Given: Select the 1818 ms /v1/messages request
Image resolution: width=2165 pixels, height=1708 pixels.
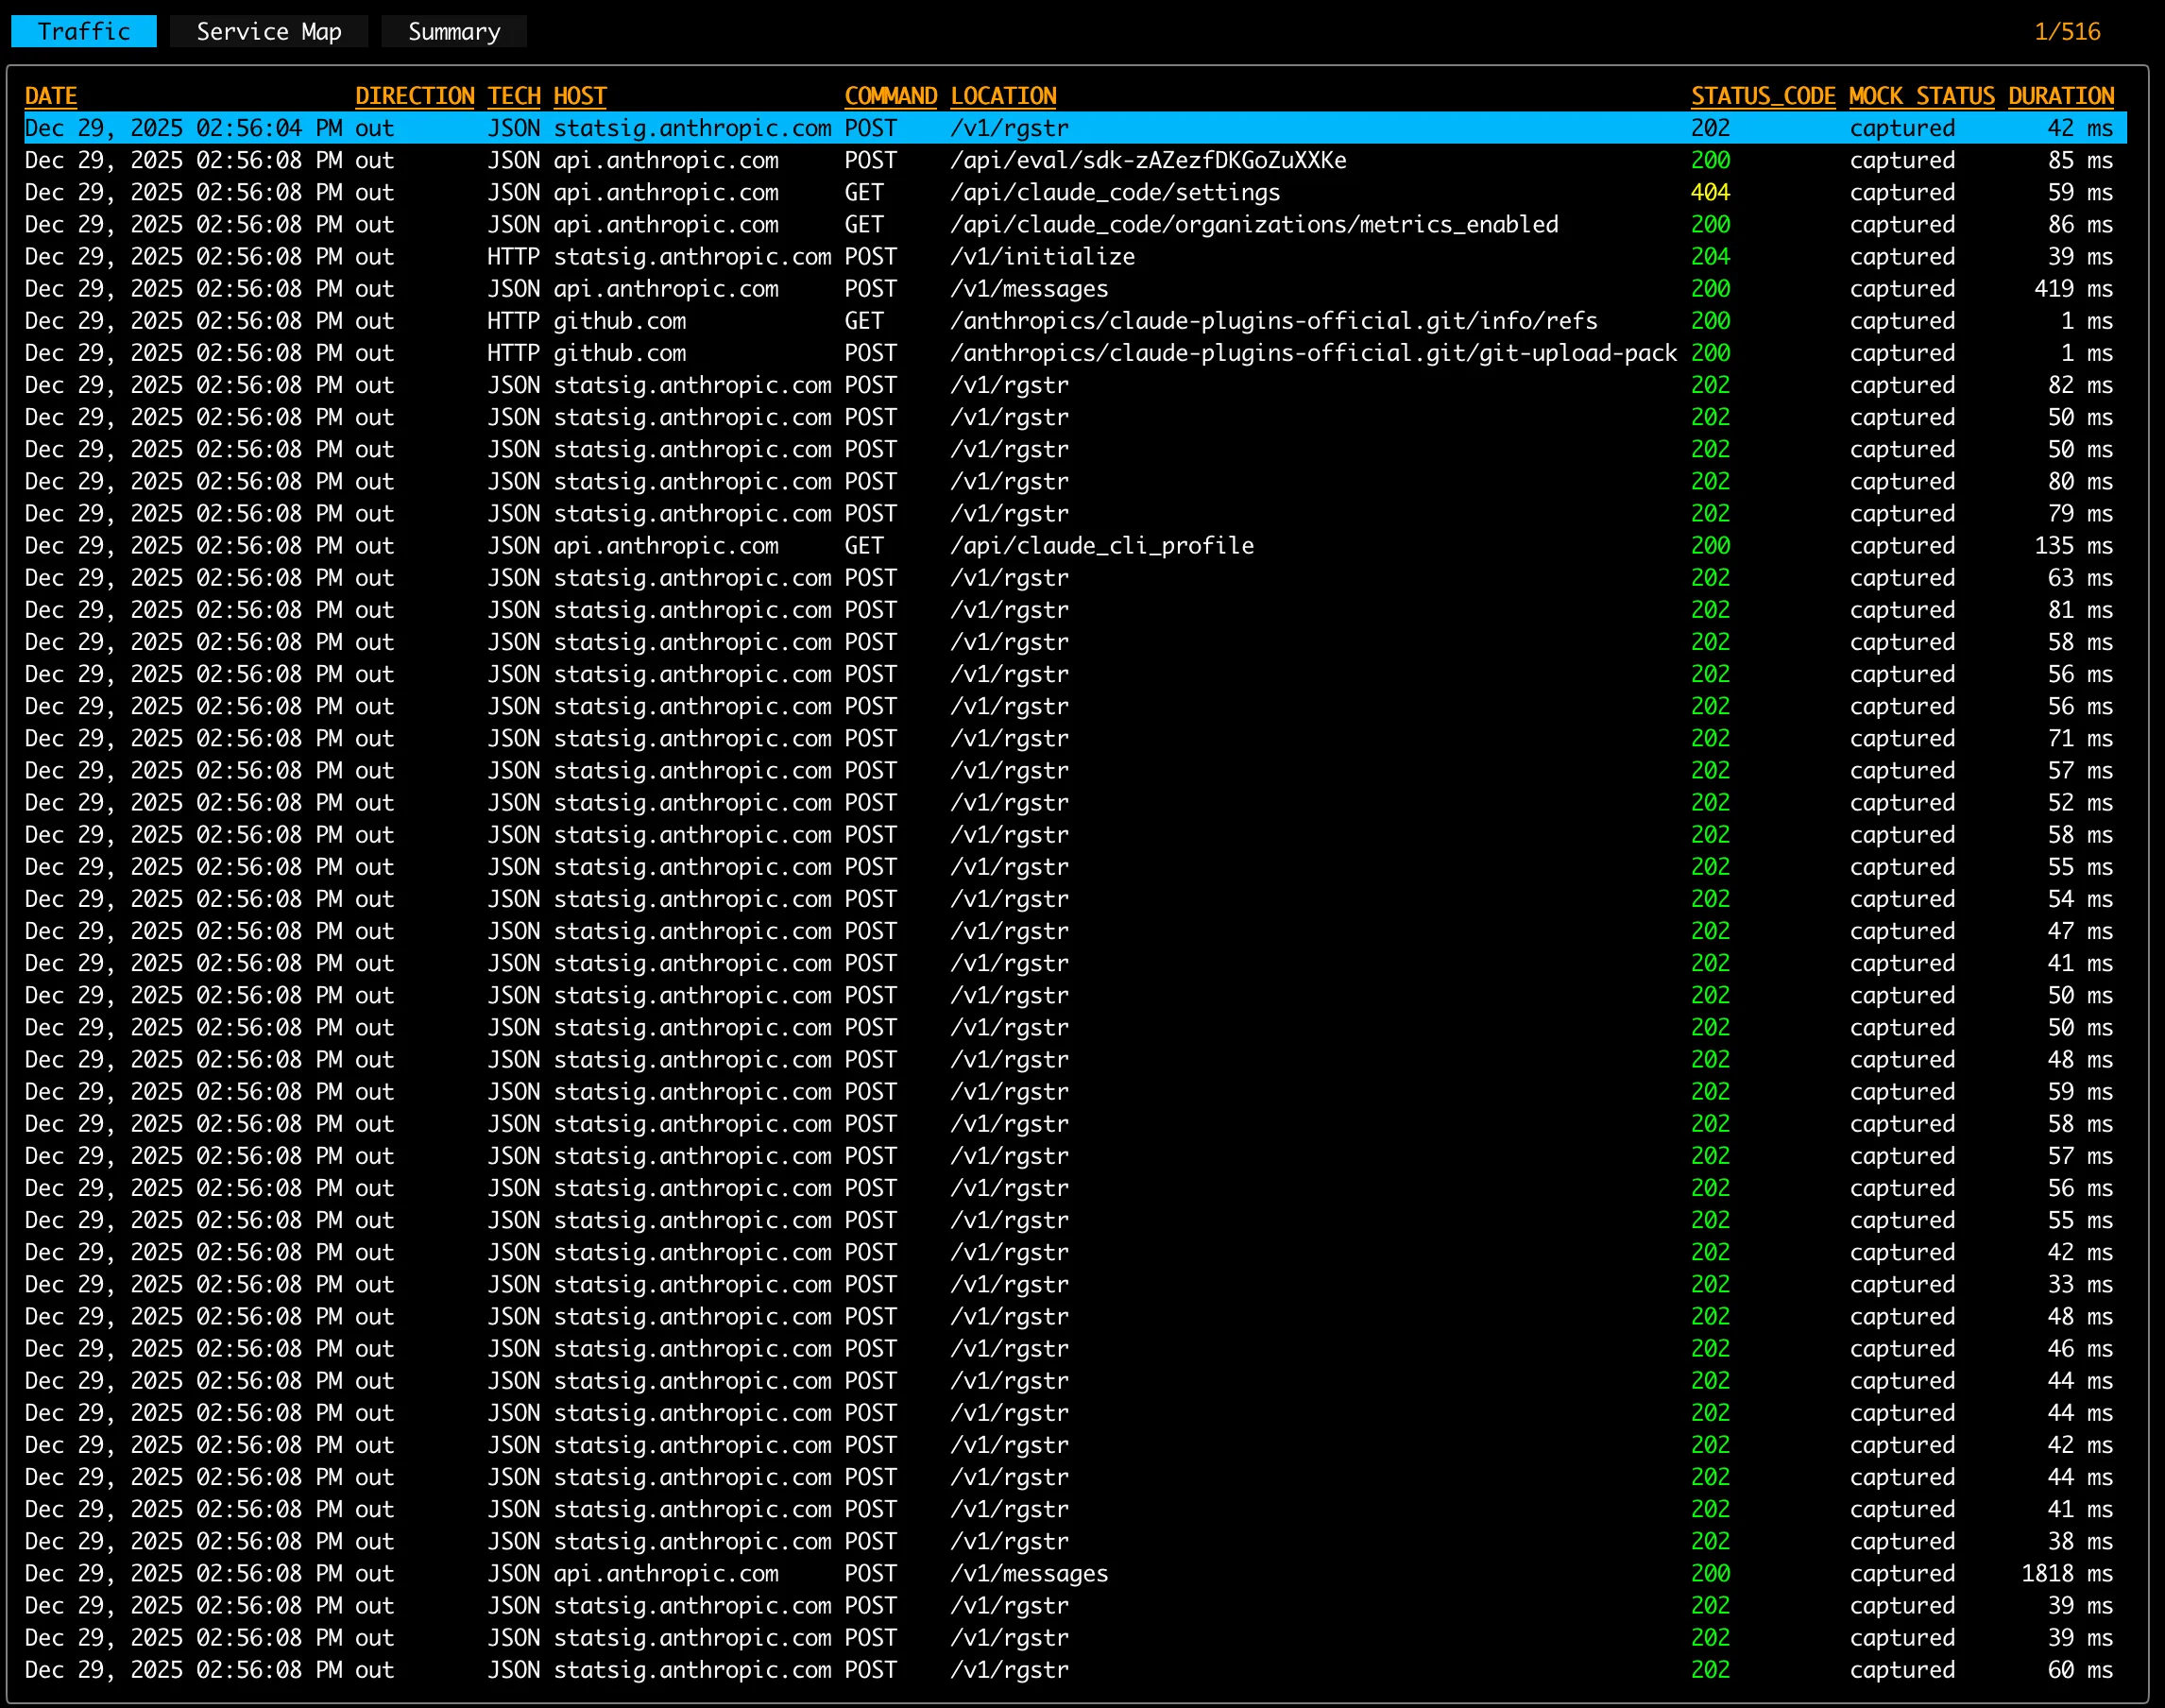Looking at the screenshot, I should point(1000,1573).
